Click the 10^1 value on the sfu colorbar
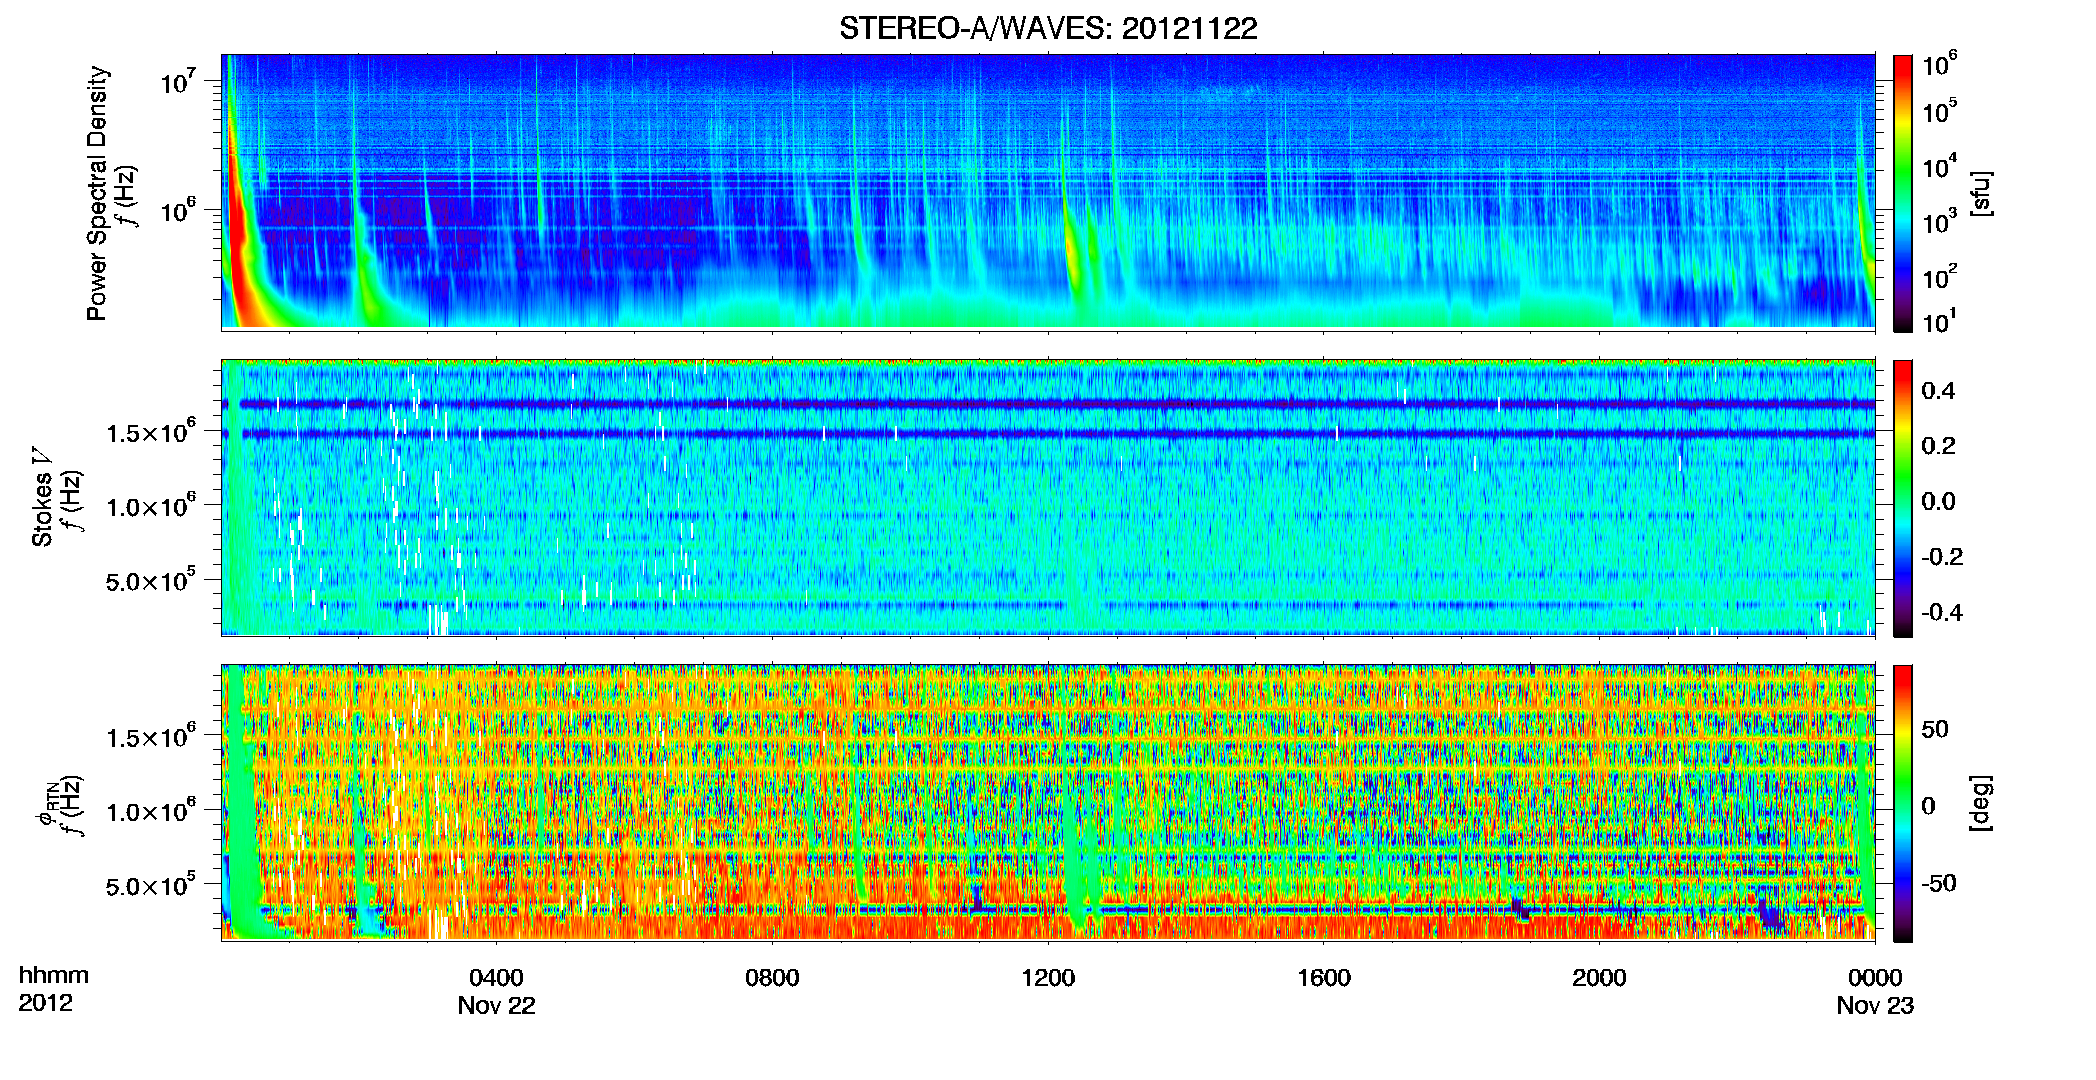Viewport: 2096px width, 1080px height. [x=1939, y=321]
